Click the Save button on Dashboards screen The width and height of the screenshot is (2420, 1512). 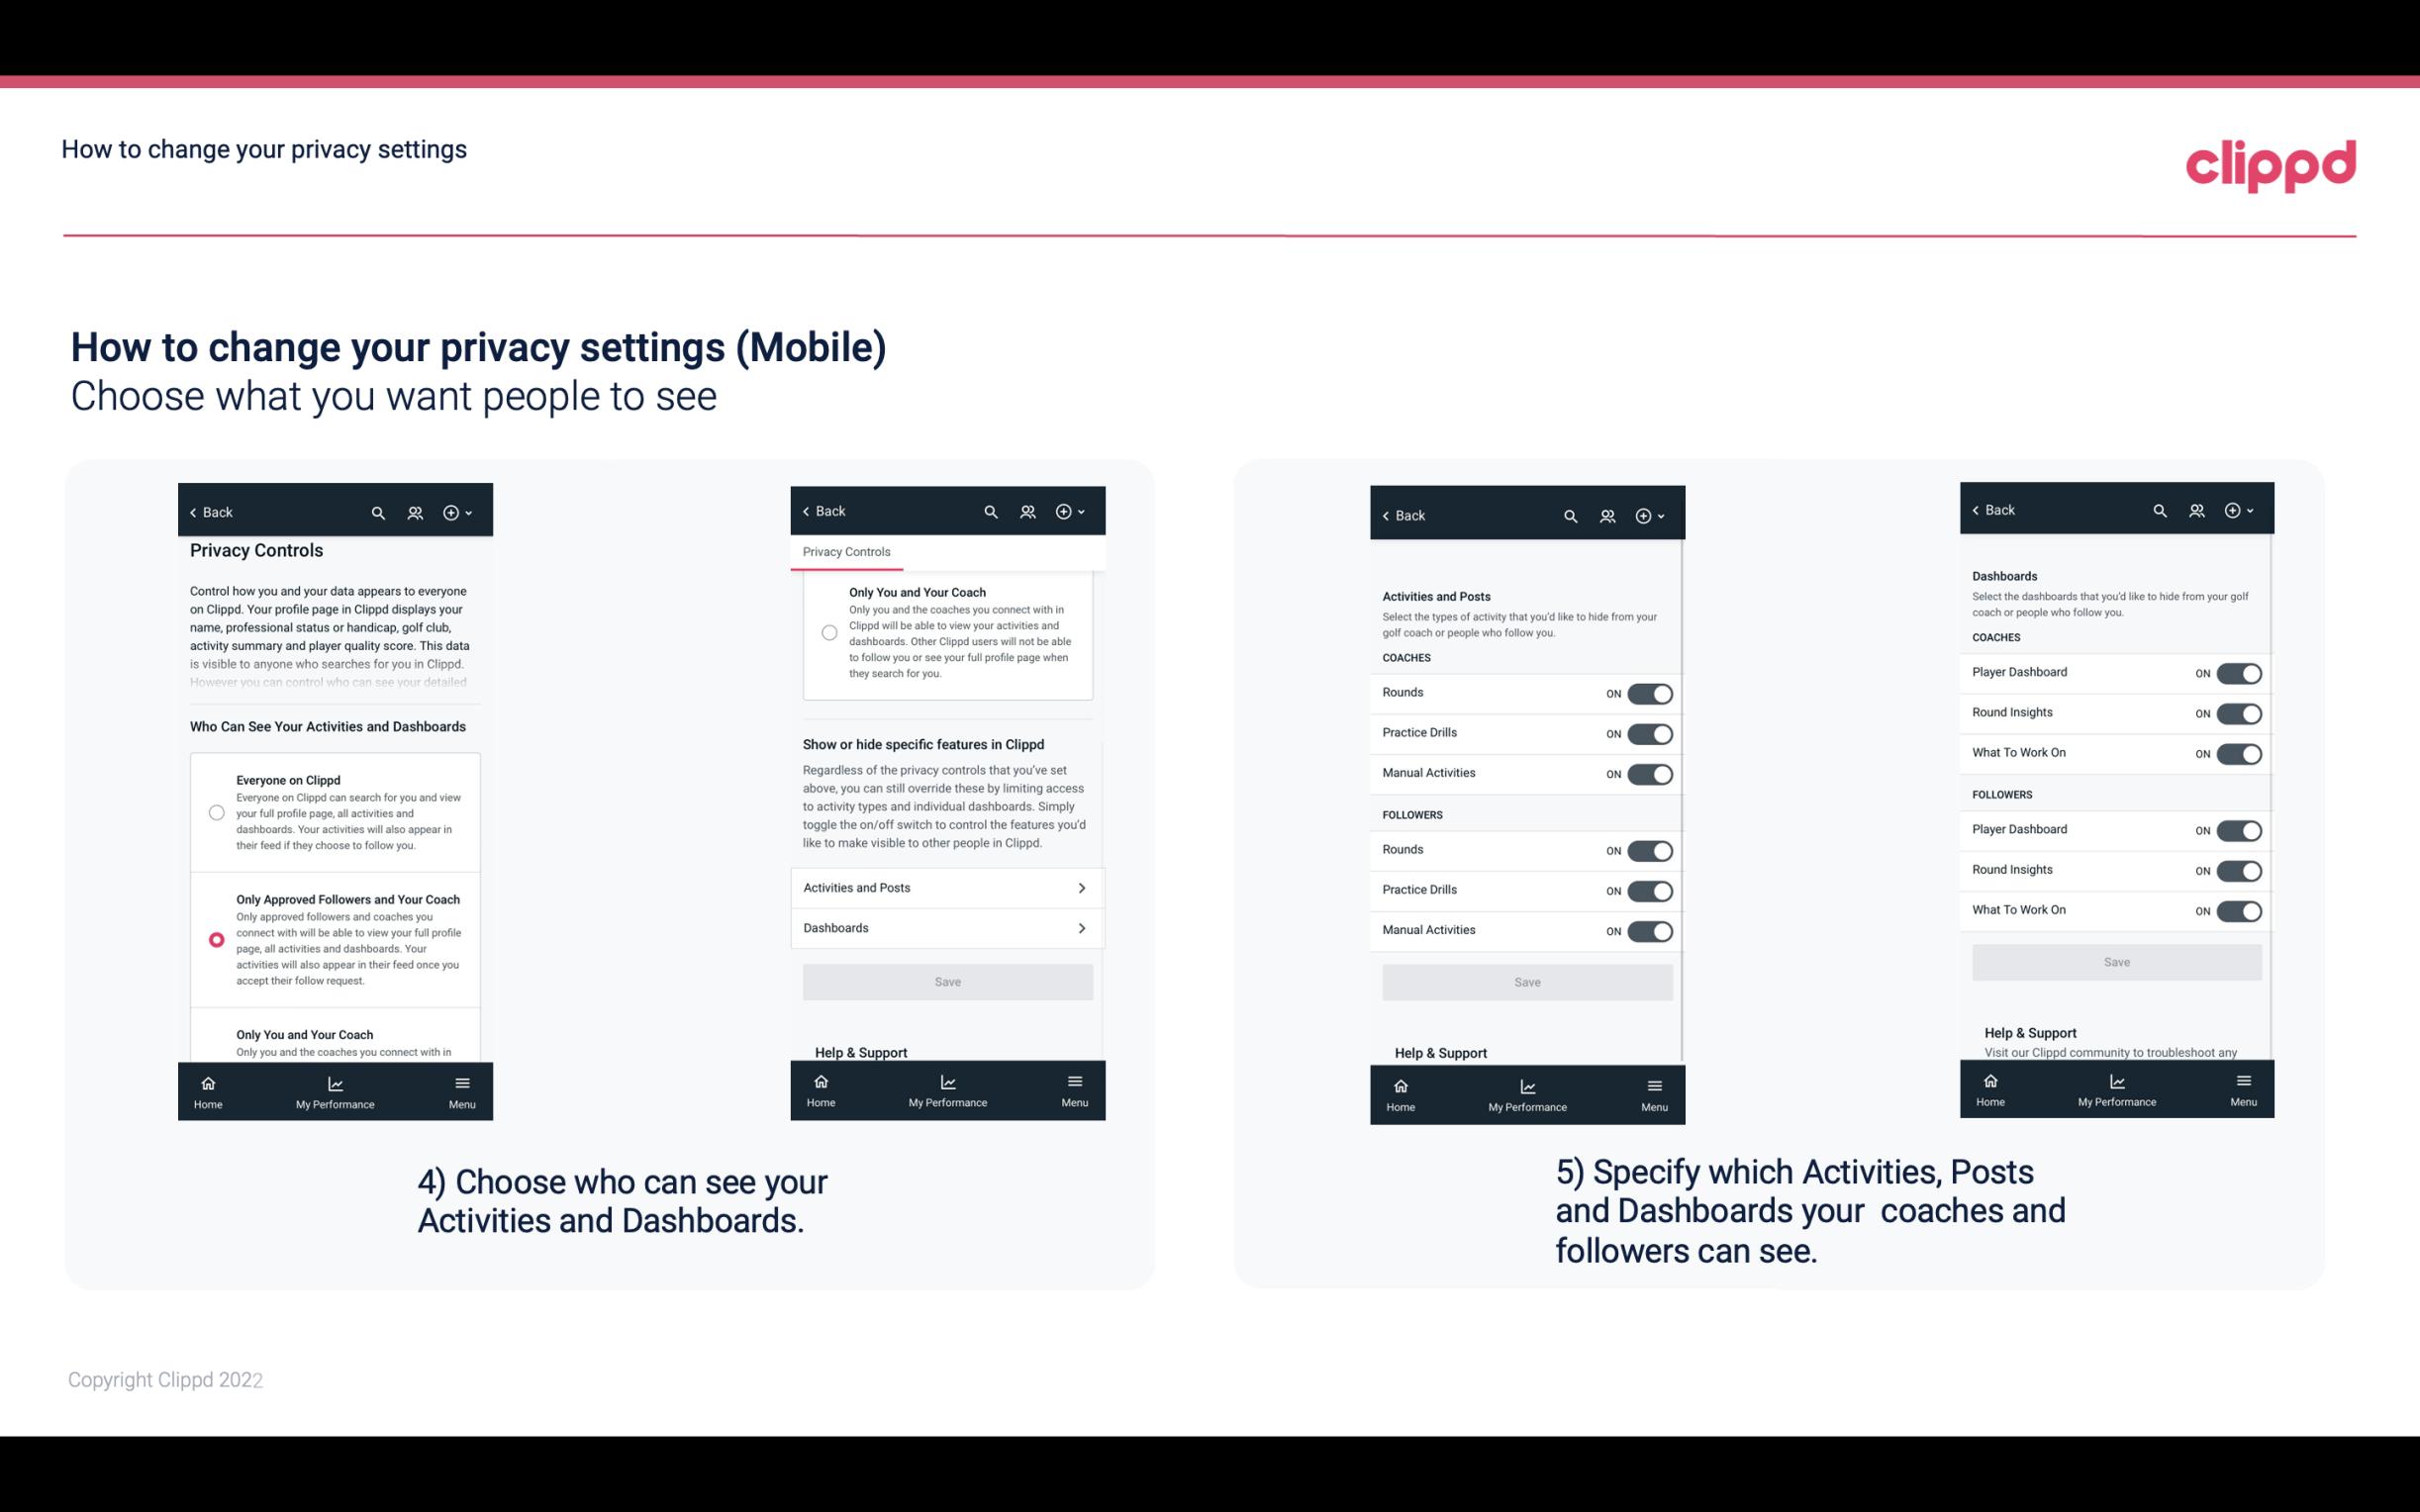(x=2115, y=962)
